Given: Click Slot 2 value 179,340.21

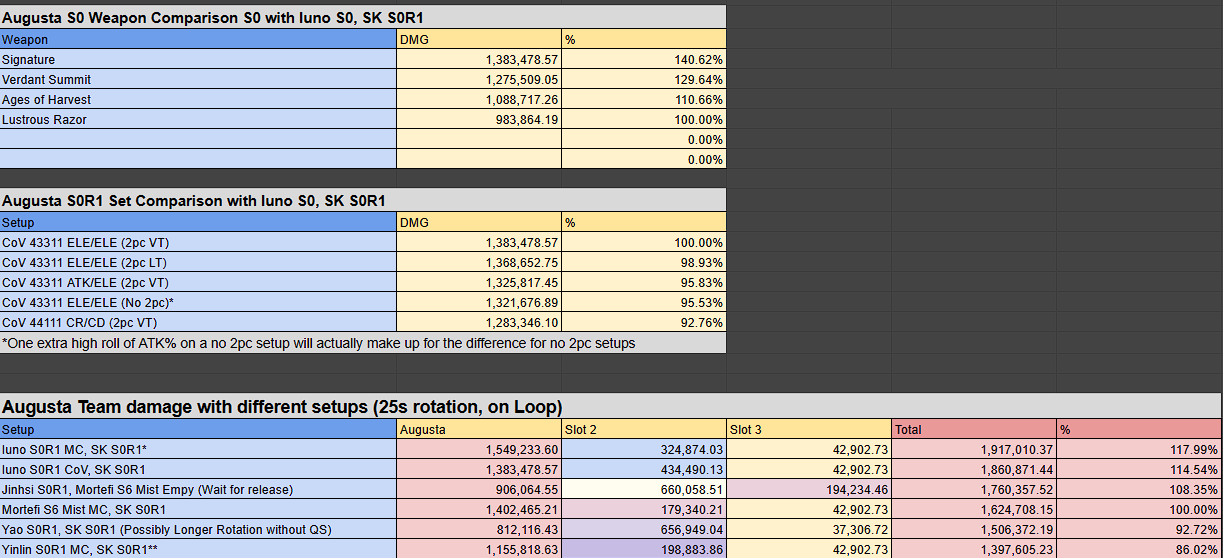Looking at the screenshot, I should click(644, 510).
